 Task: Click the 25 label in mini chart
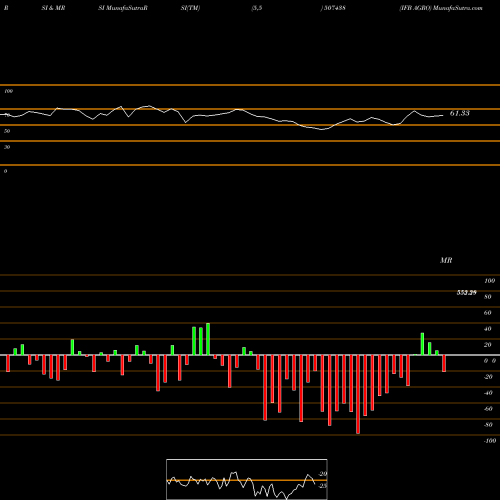click(x=323, y=486)
